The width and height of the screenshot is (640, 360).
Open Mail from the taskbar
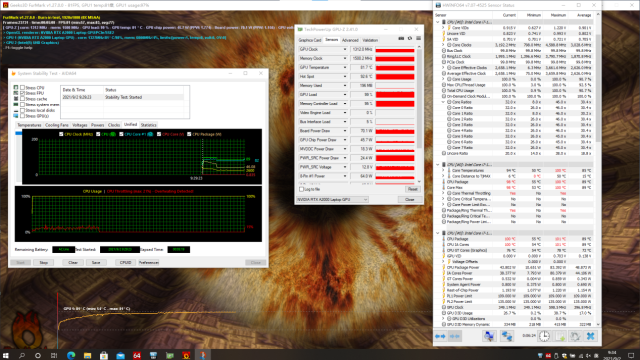point(120,356)
